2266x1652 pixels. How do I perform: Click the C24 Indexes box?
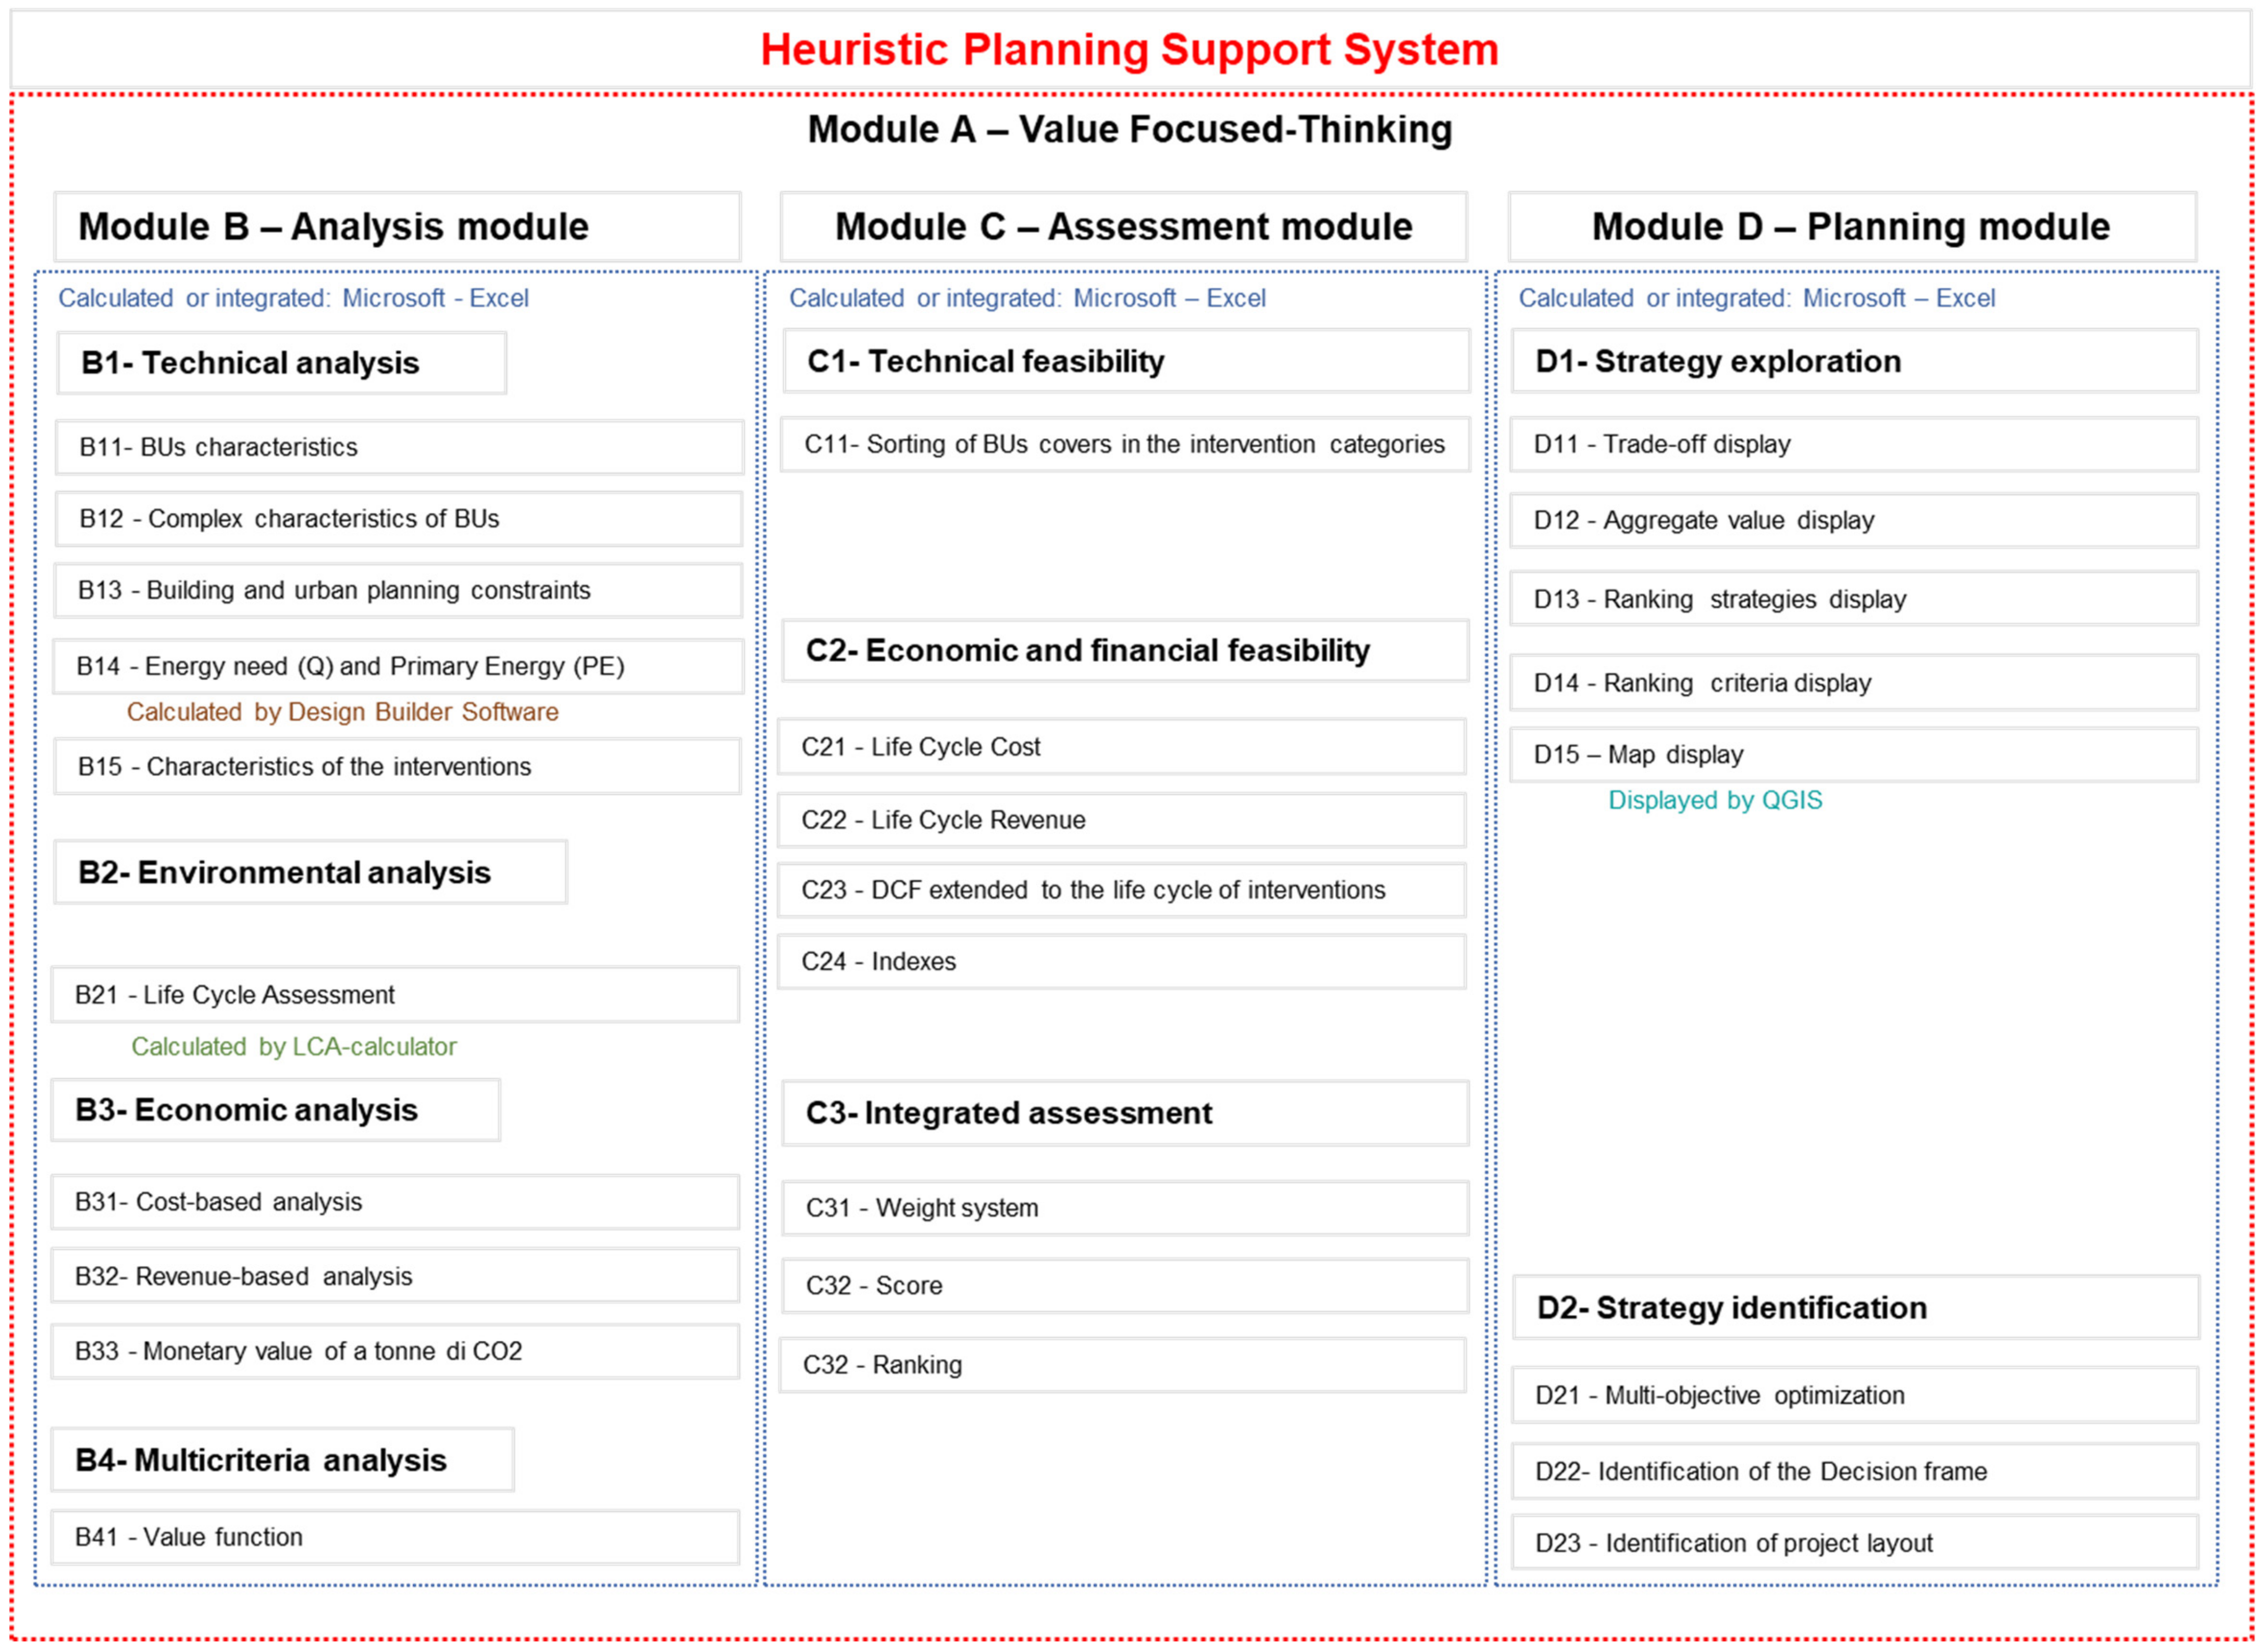pyautogui.click(x=1121, y=962)
